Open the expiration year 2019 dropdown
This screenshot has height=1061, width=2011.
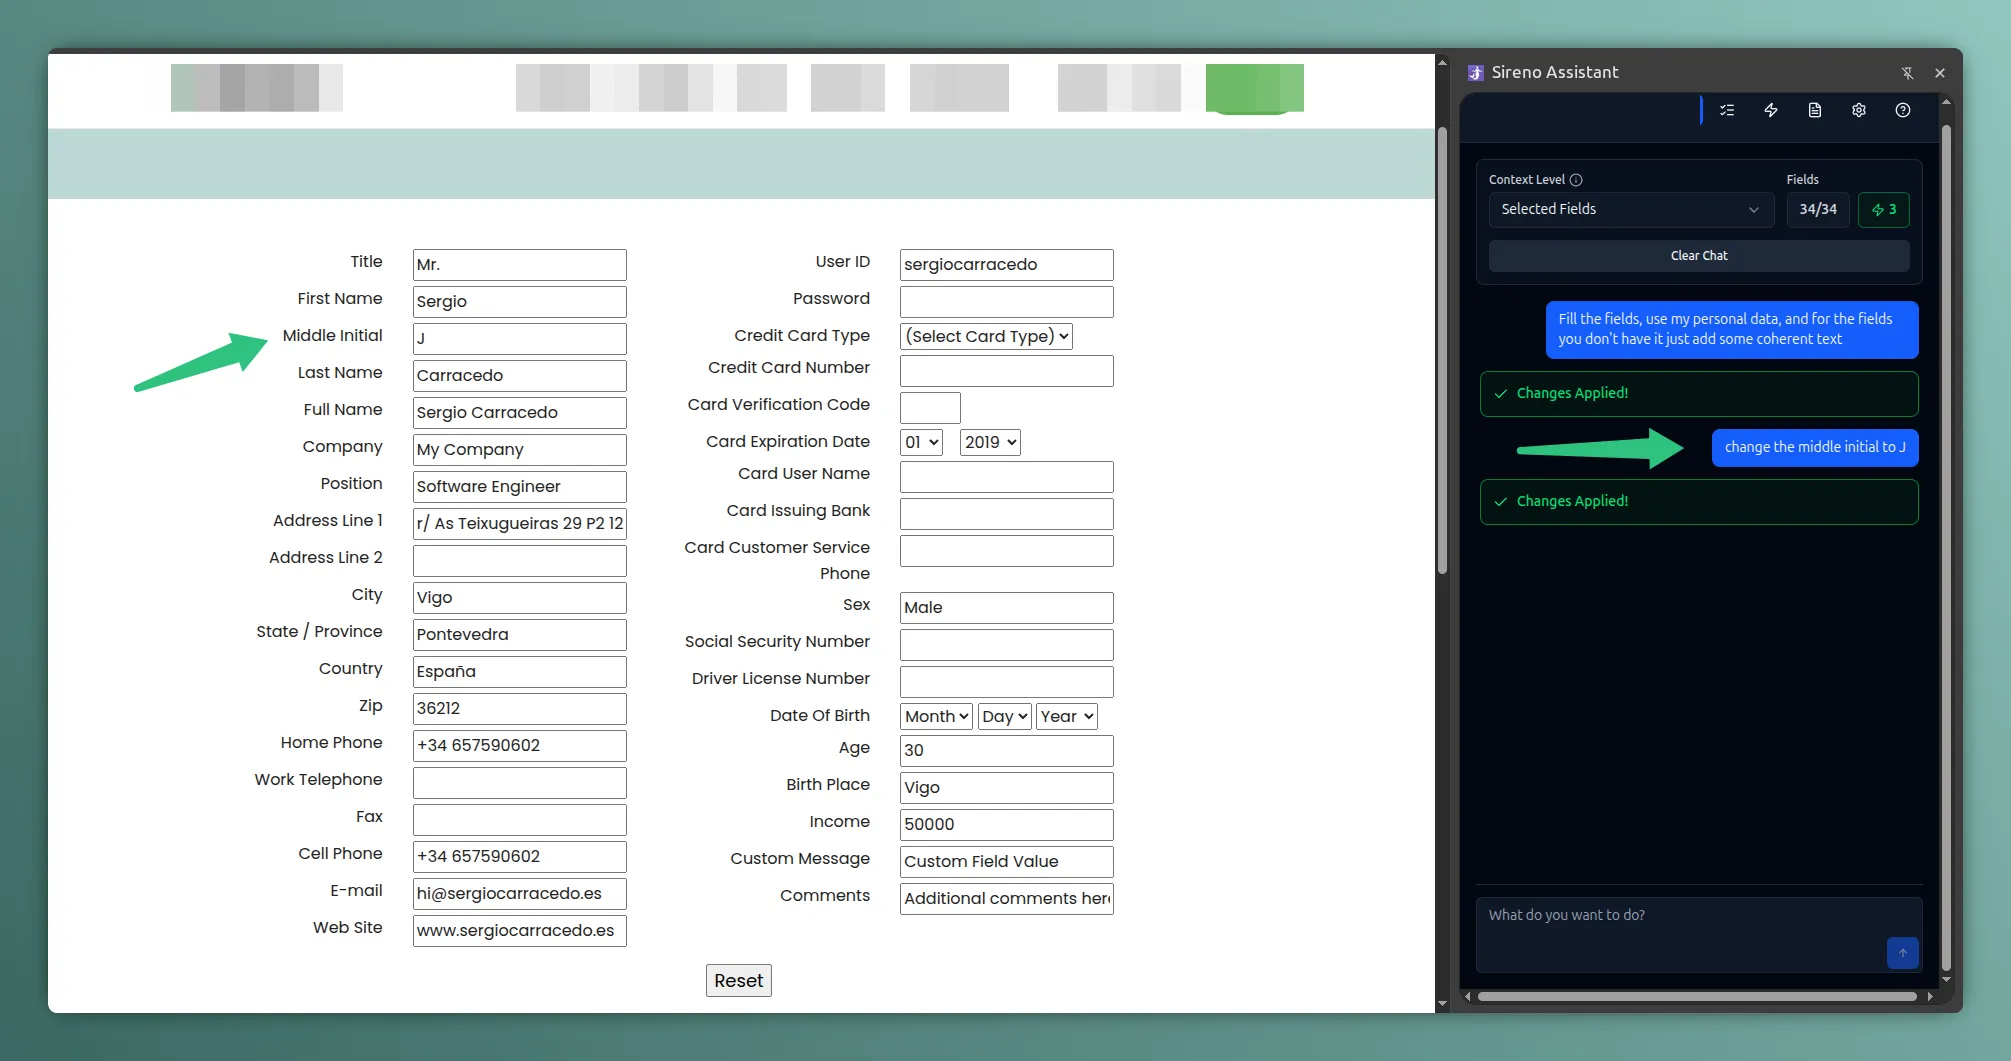[x=990, y=443]
